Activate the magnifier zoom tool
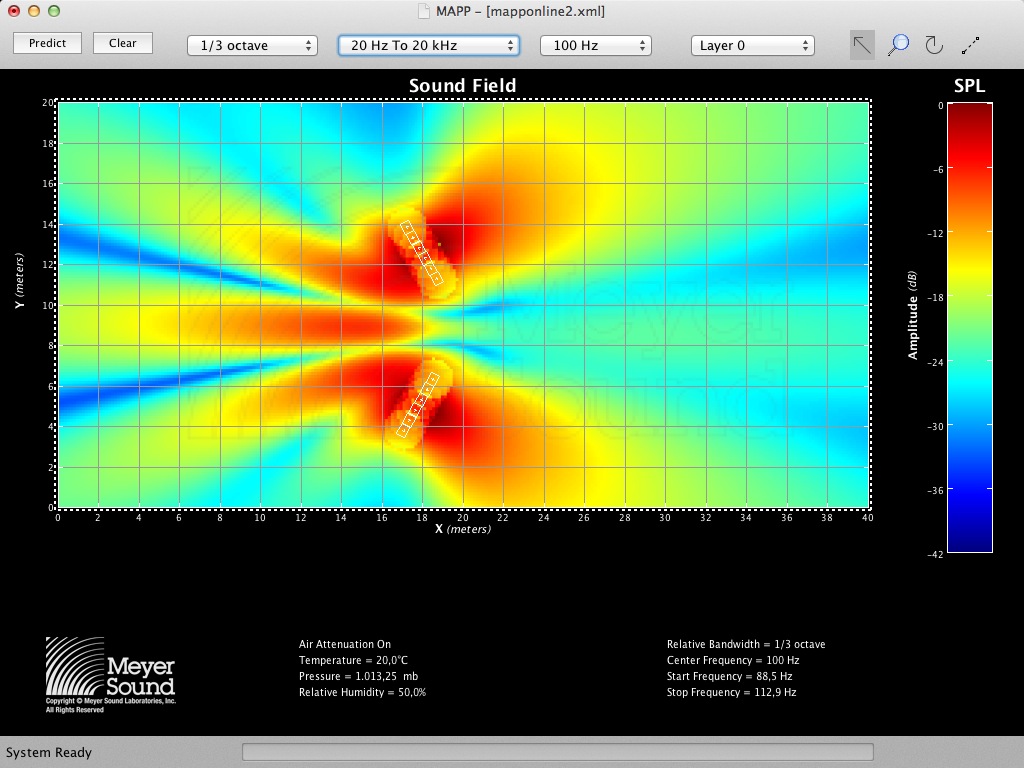The image size is (1024, 768). (899, 45)
